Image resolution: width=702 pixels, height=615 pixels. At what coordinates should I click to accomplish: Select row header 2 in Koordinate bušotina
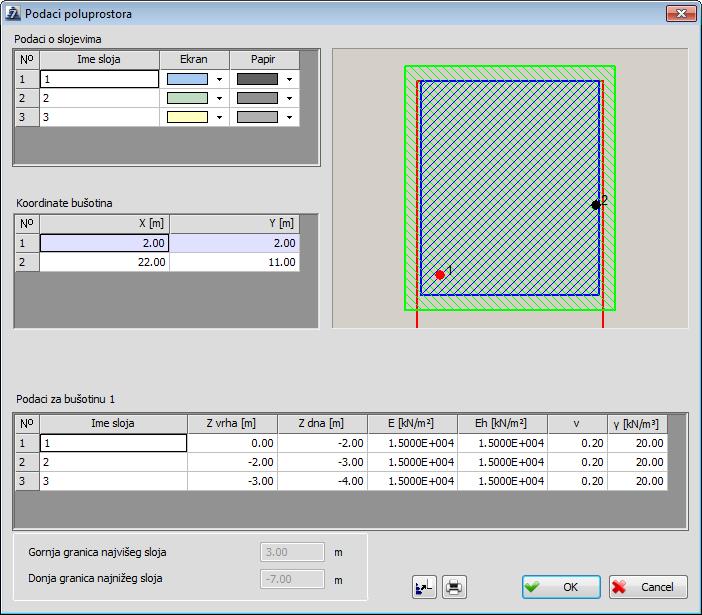point(27,262)
